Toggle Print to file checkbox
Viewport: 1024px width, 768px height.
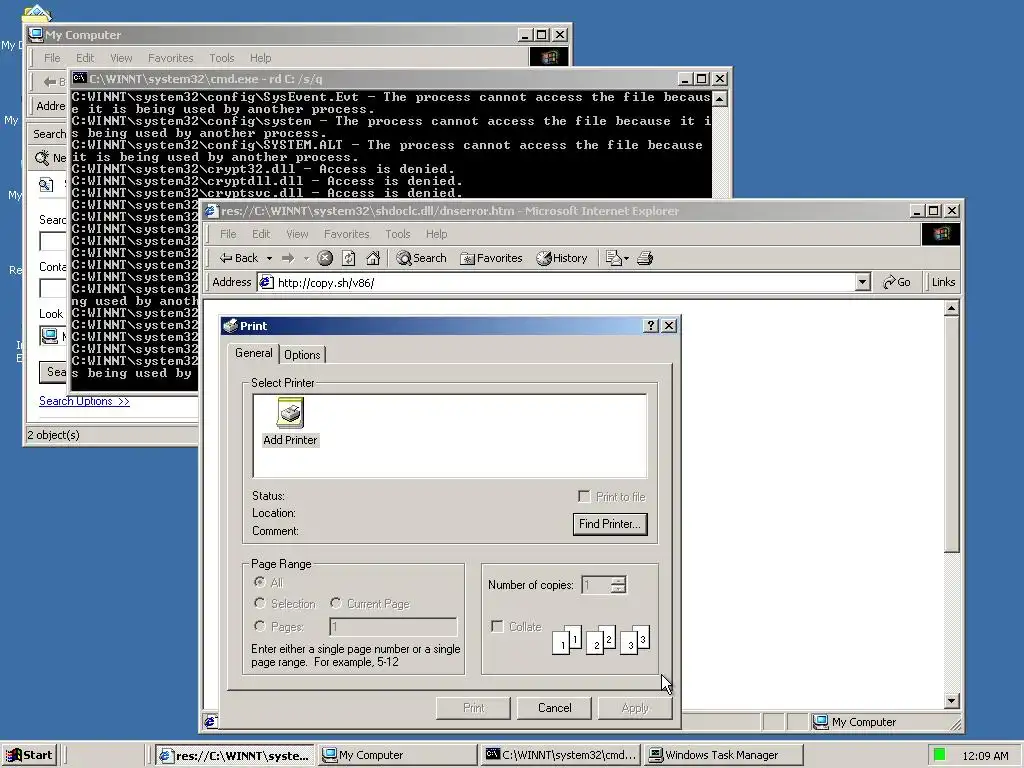584,496
